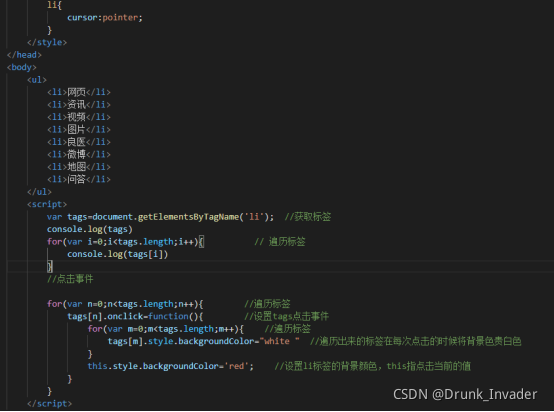Click the '//设置tags点击事件' comment
This screenshot has height=412, width=554.
287,316
